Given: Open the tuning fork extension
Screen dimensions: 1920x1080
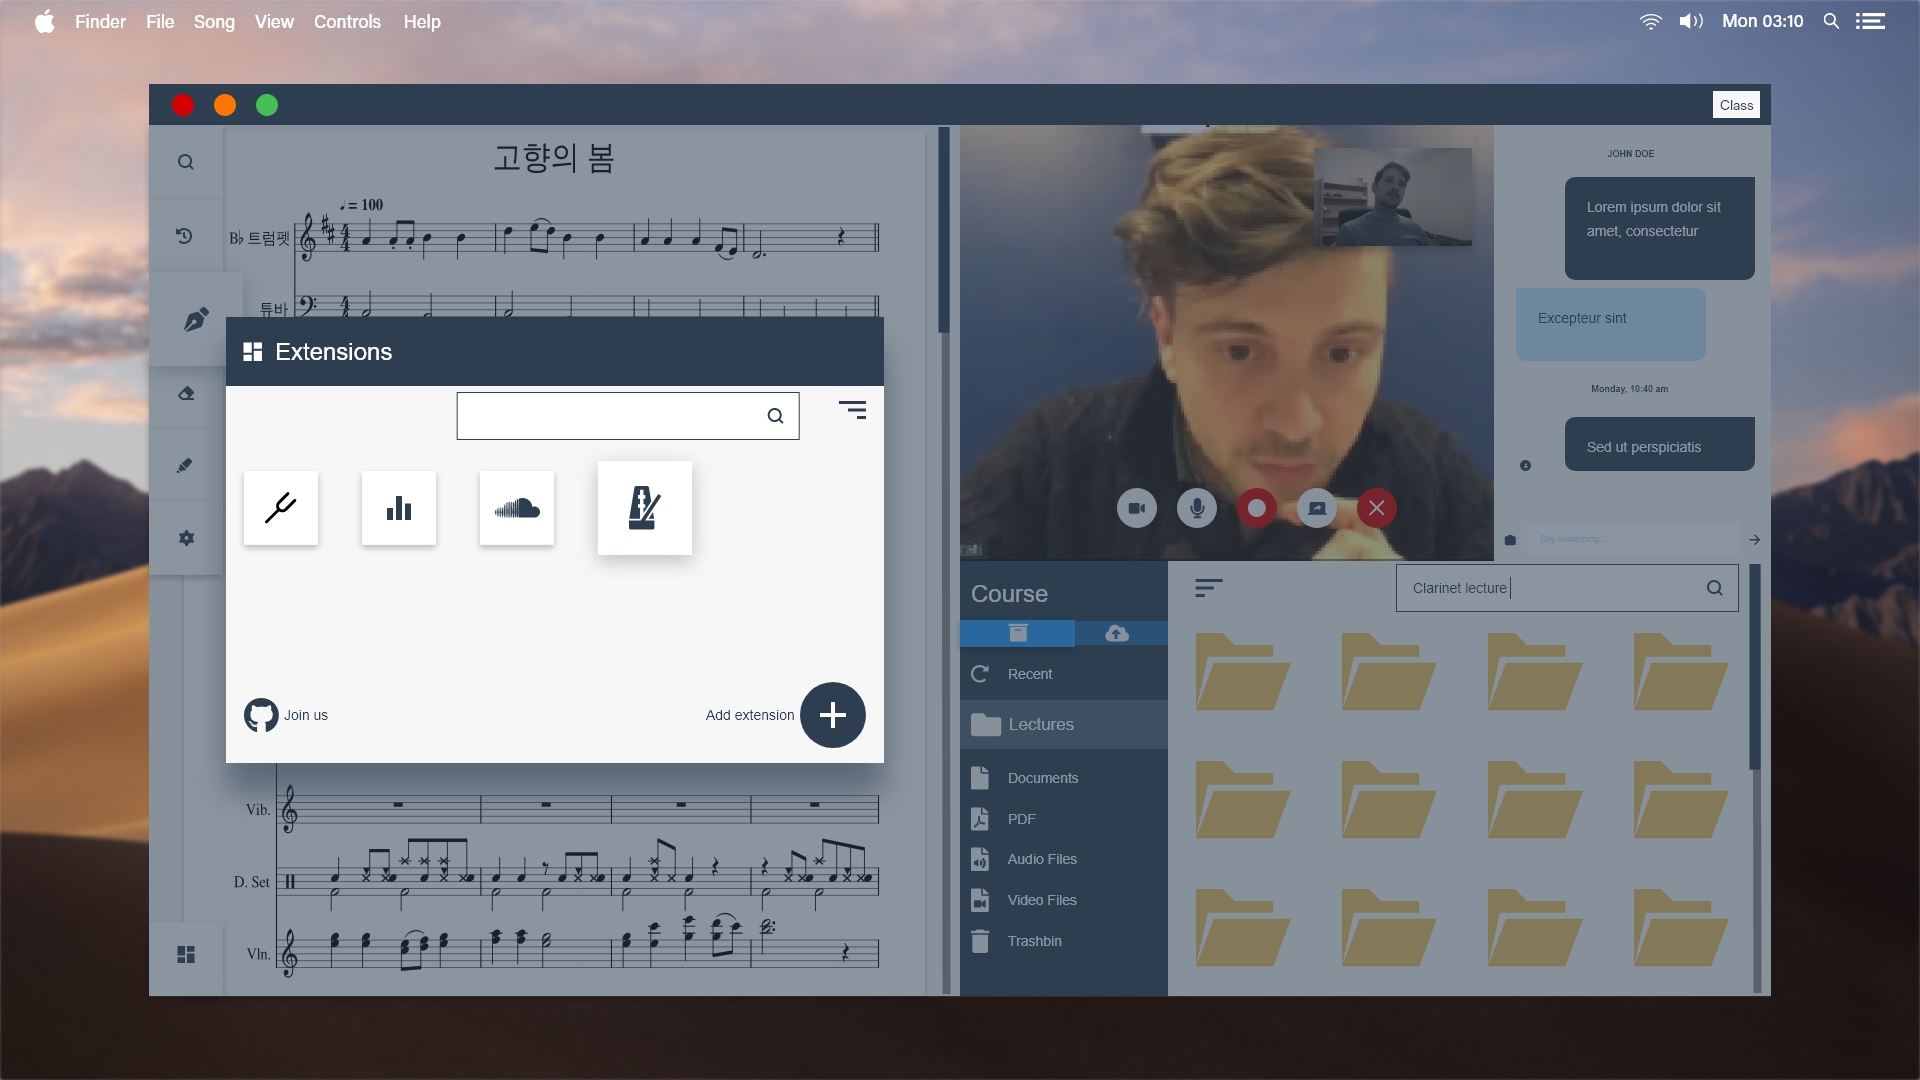Looking at the screenshot, I should (281, 508).
